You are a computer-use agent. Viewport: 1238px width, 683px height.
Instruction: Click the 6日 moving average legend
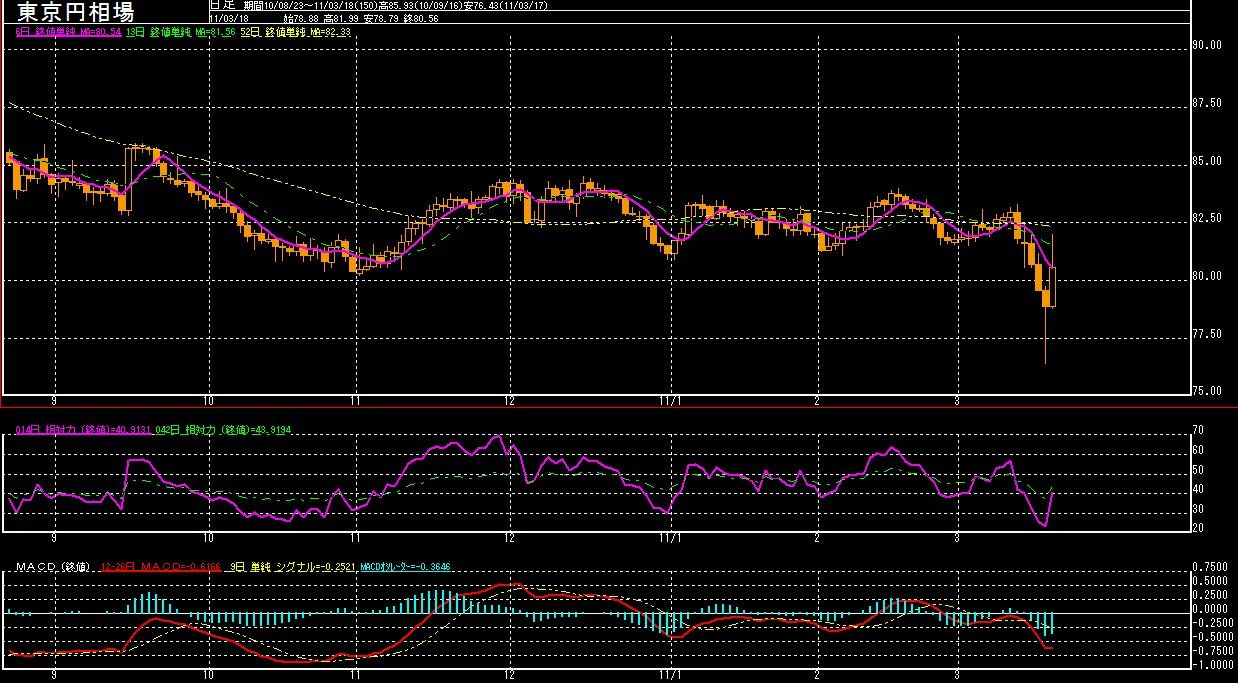pyautogui.click(x=68, y=32)
